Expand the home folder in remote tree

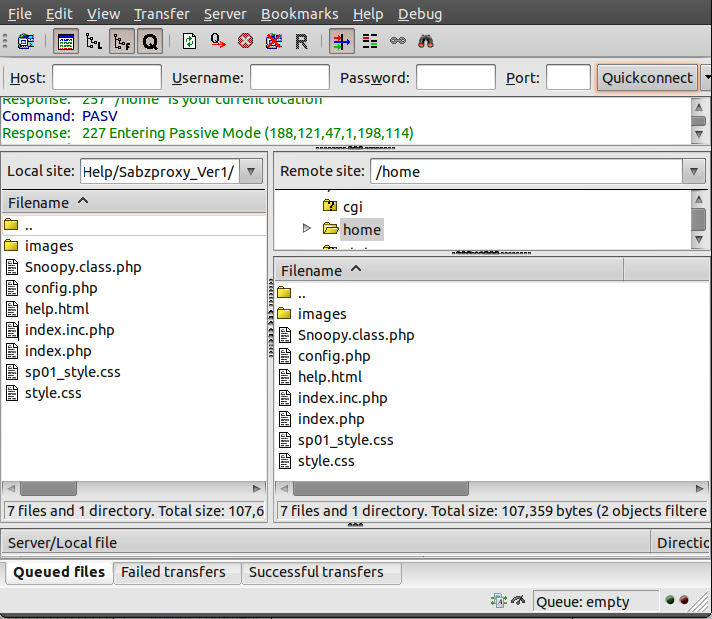click(x=307, y=229)
